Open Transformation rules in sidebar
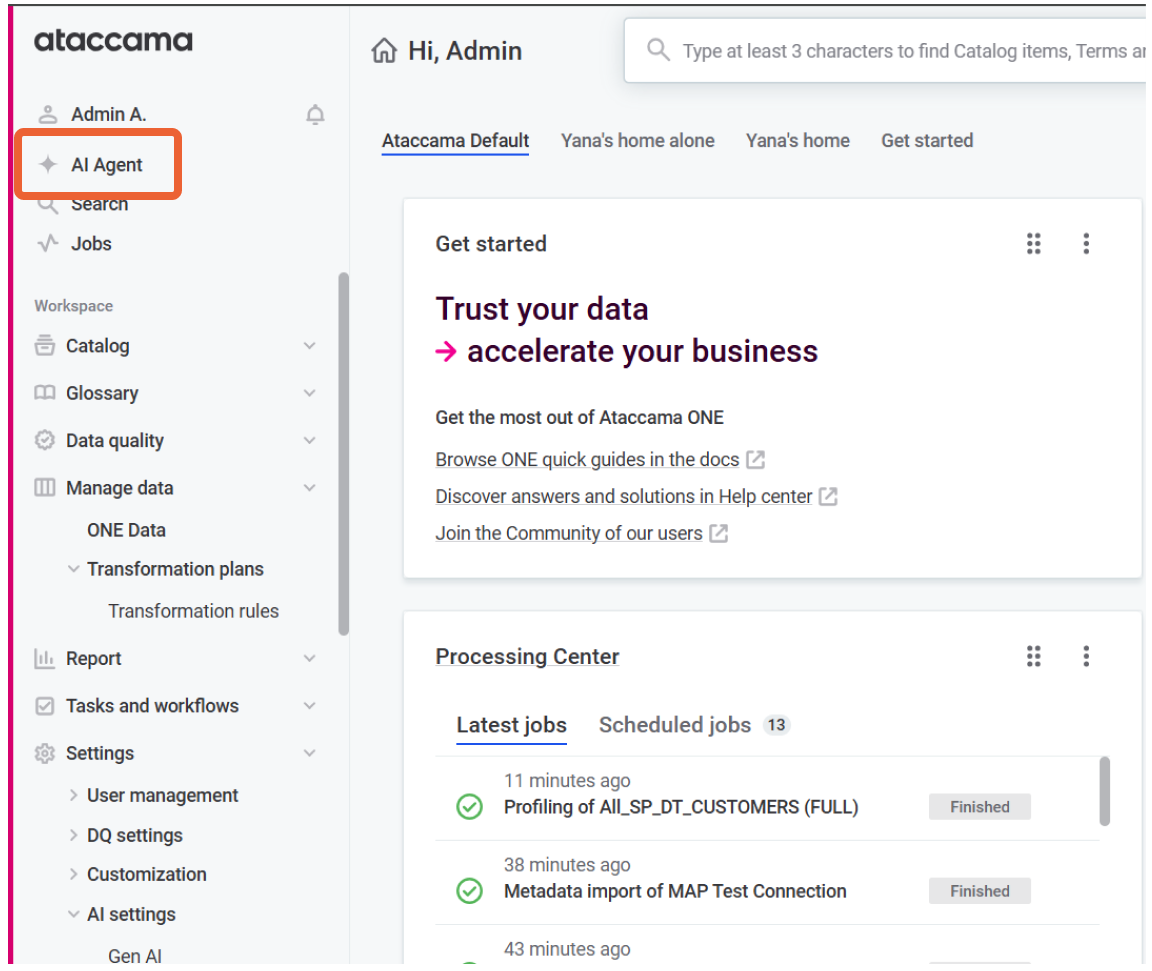This screenshot has height=971, width=1152. (193, 611)
